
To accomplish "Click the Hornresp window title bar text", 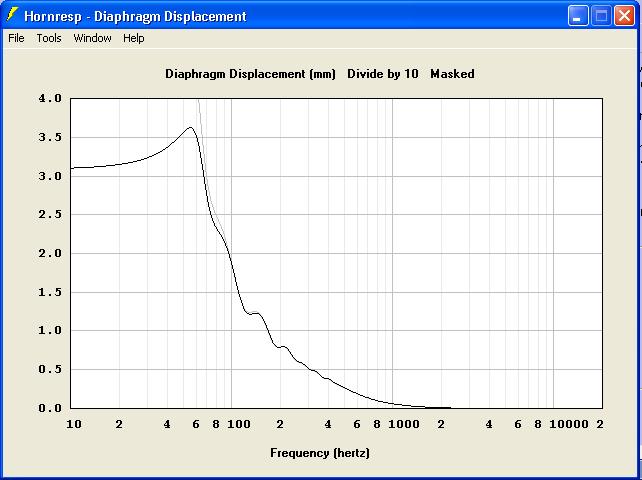I will point(135,16).
